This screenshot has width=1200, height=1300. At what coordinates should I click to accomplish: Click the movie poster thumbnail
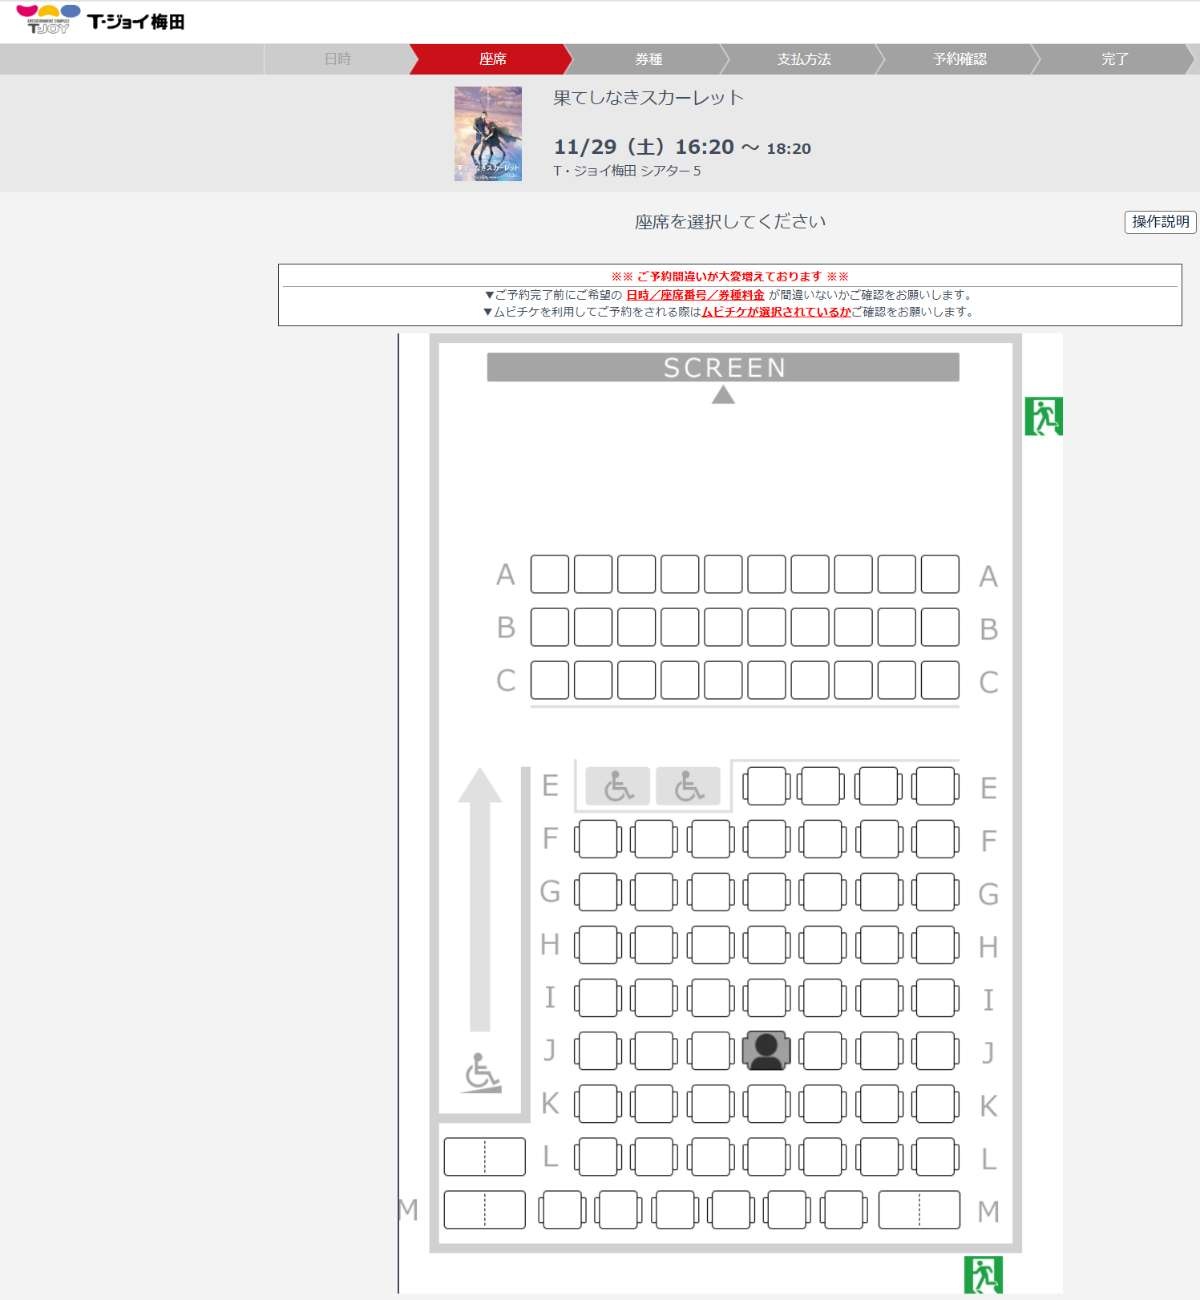(488, 133)
